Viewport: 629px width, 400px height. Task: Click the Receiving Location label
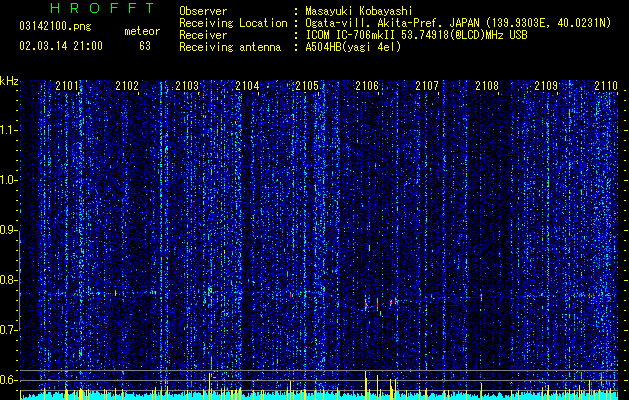point(233,23)
